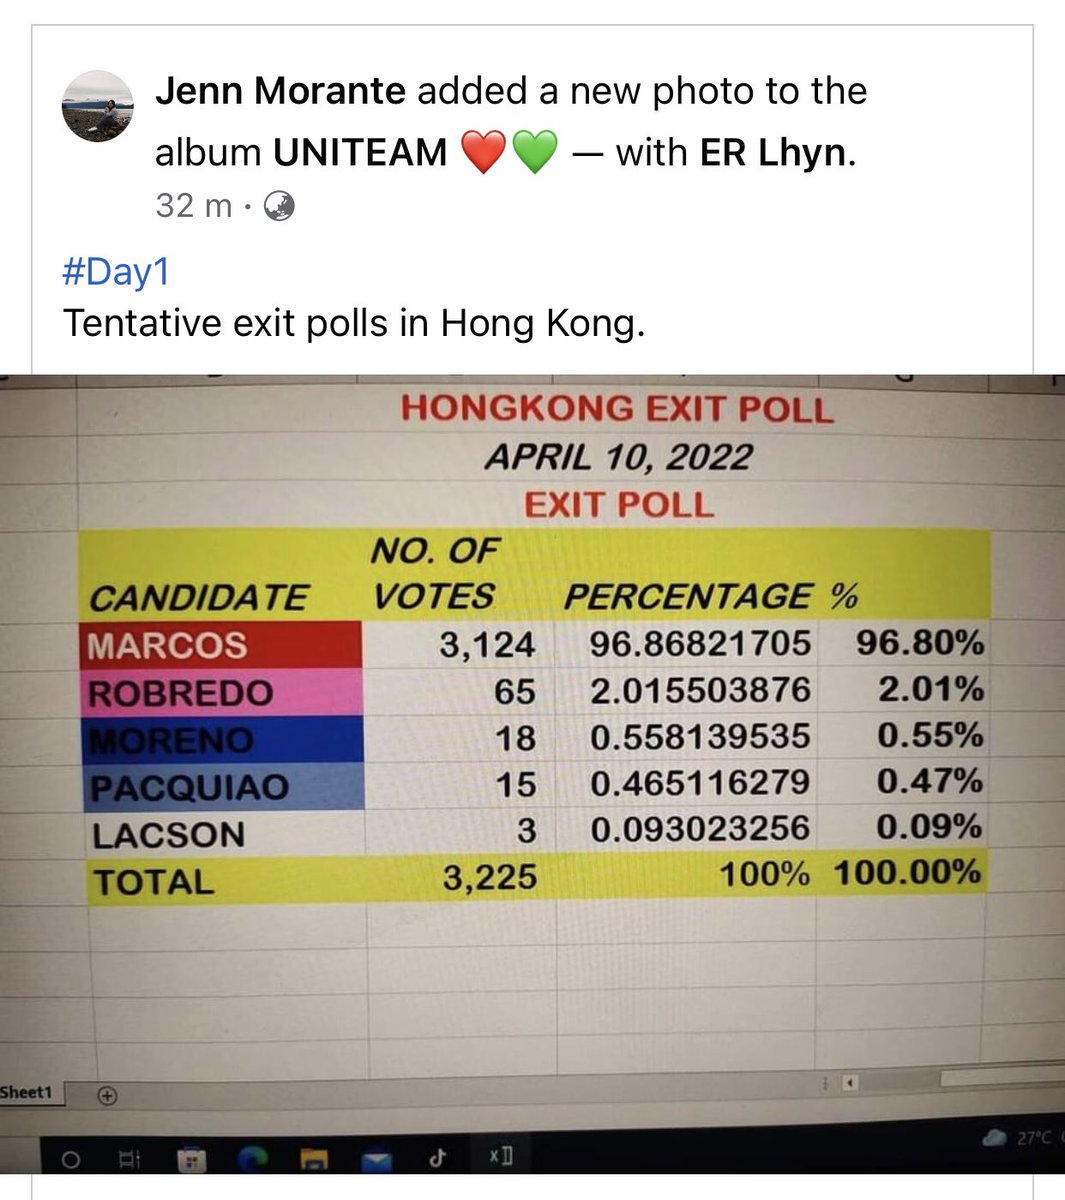Open the Mail app in taskbar
1065x1200 pixels.
click(x=377, y=1160)
